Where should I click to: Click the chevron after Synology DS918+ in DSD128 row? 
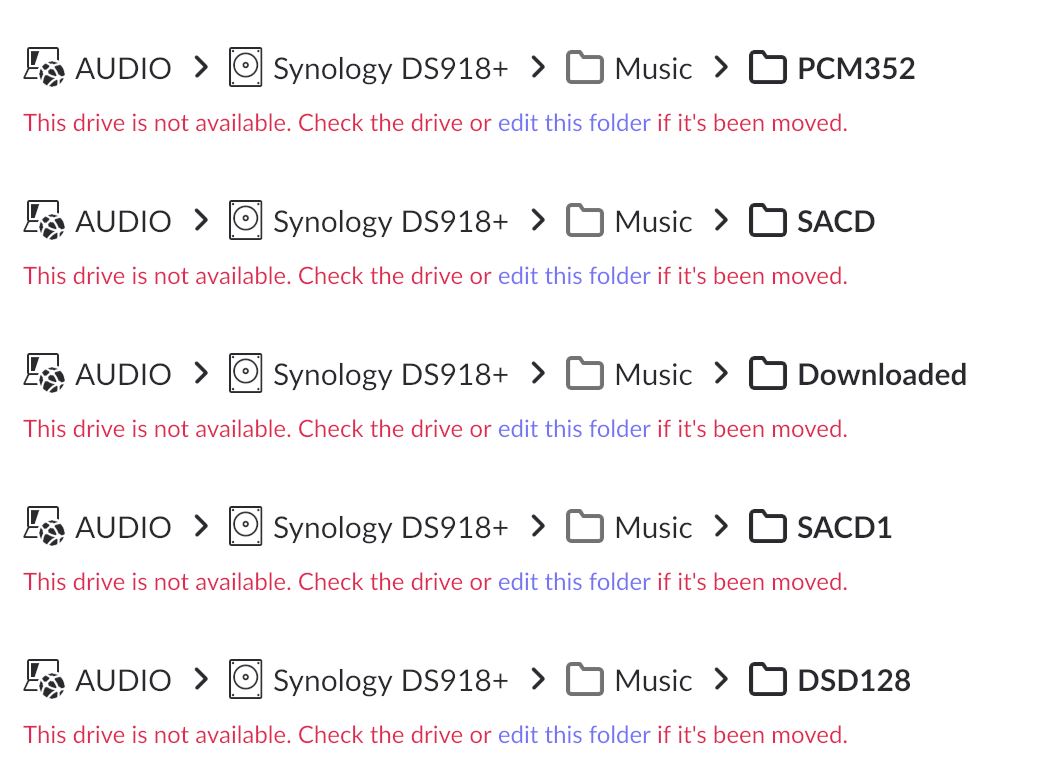(x=538, y=680)
